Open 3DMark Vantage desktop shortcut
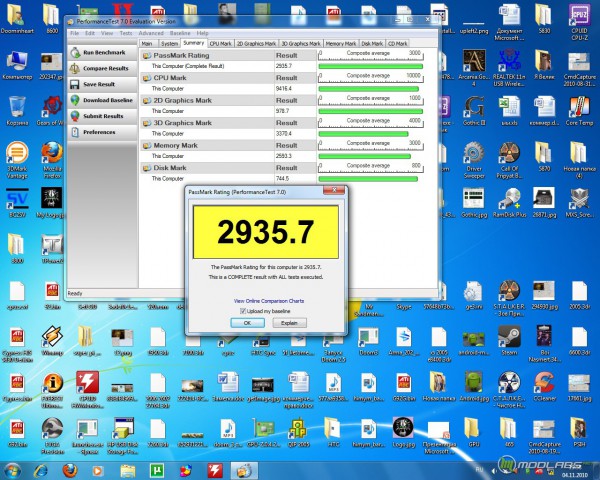This screenshot has width=600, height=480. (x=17, y=160)
